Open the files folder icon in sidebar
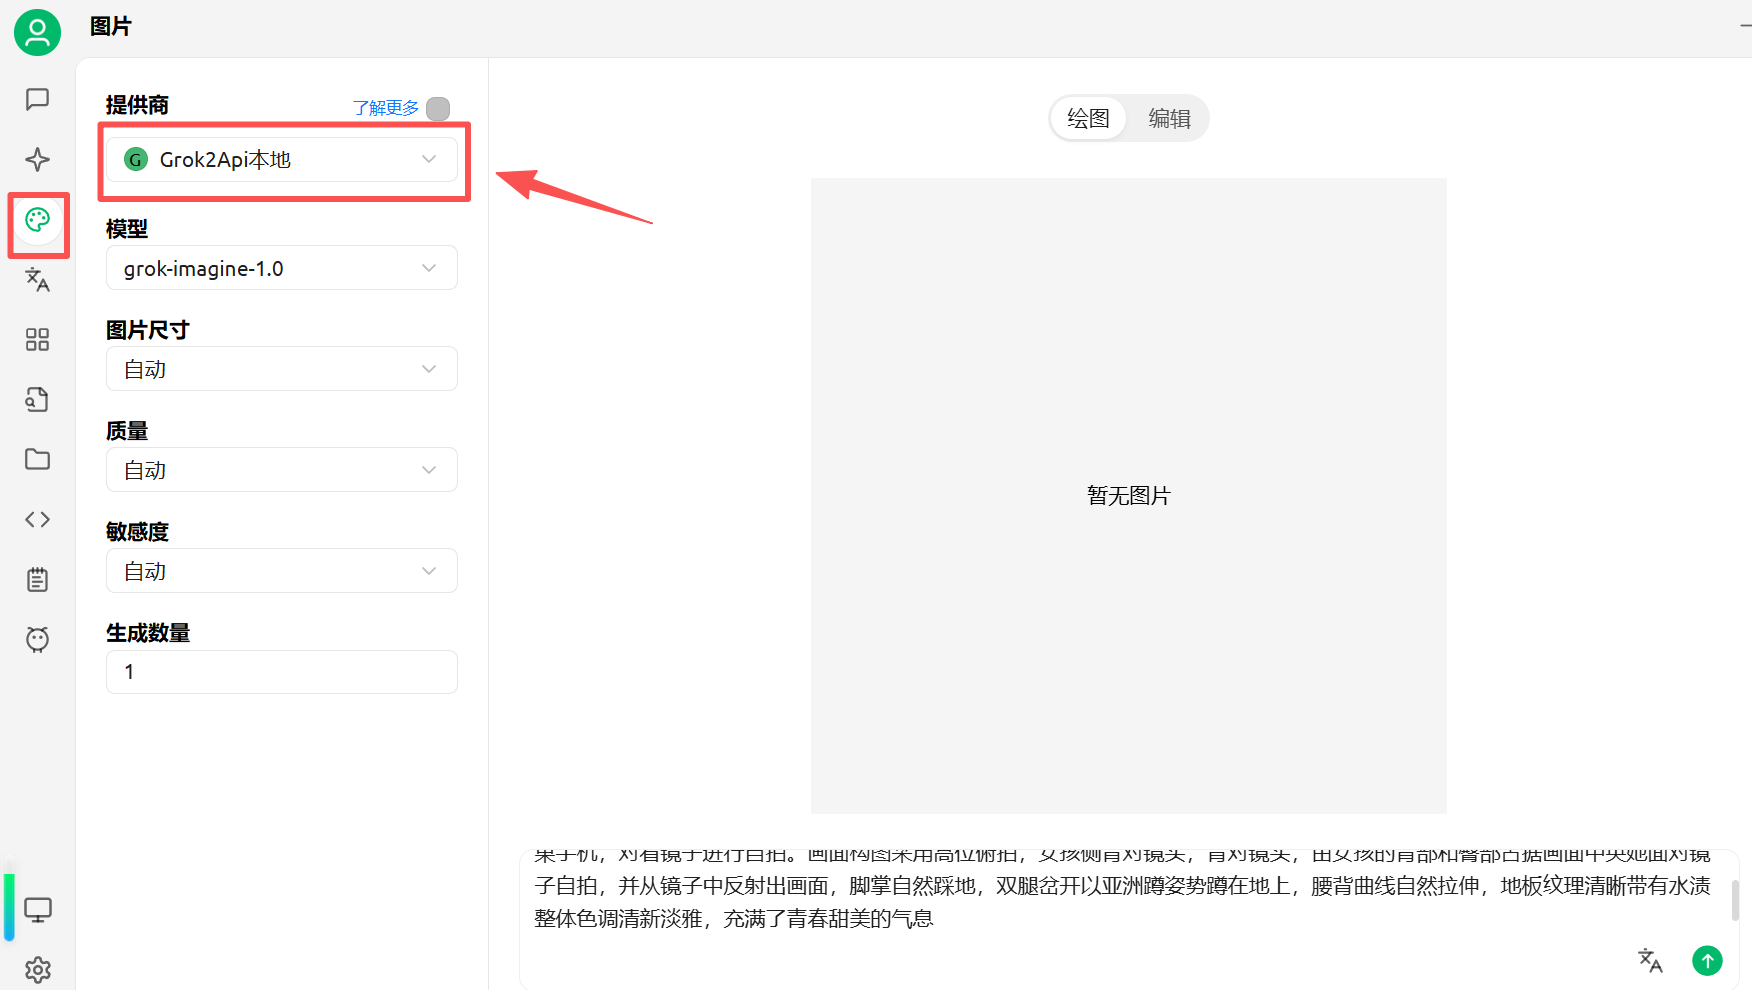 click(37, 459)
